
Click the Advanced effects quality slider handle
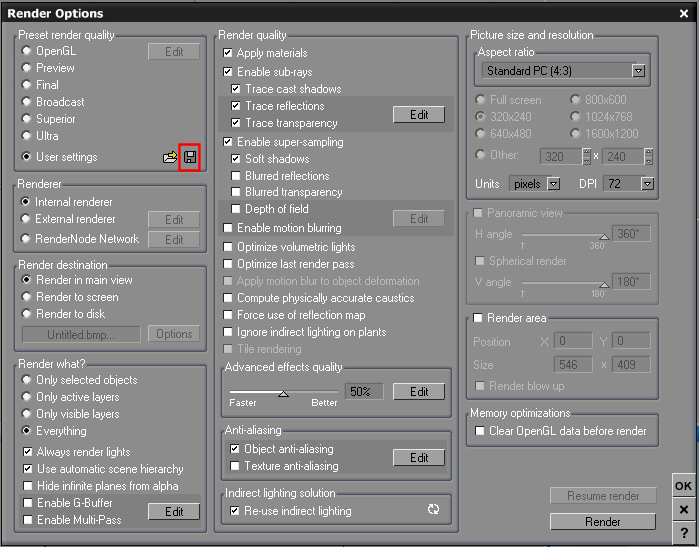point(283,394)
